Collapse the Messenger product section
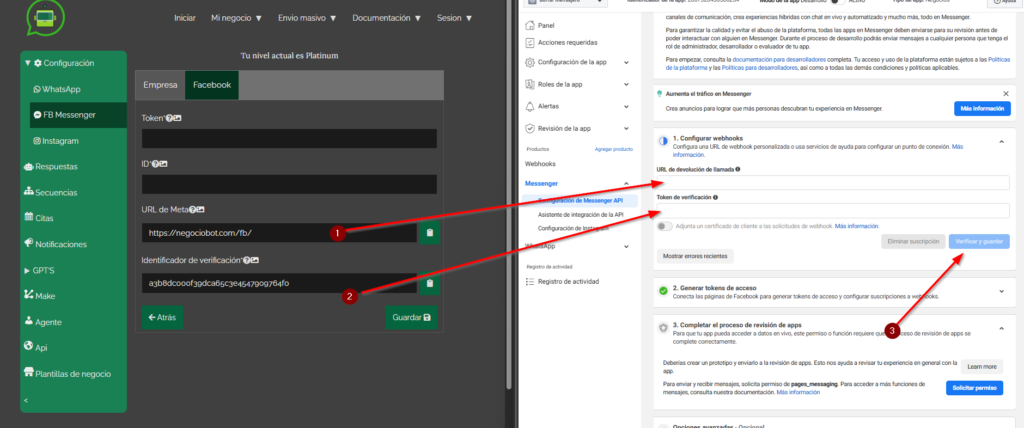The height and width of the screenshot is (428, 1024). [x=626, y=184]
